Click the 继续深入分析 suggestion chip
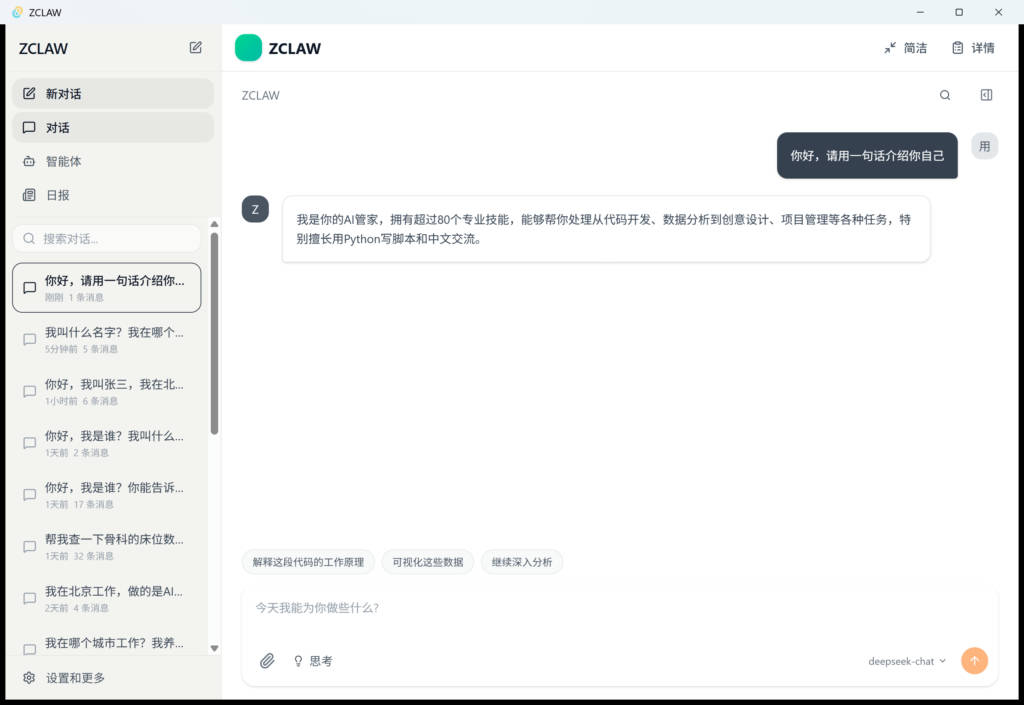This screenshot has width=1024, height=705. tap(522, 562)
